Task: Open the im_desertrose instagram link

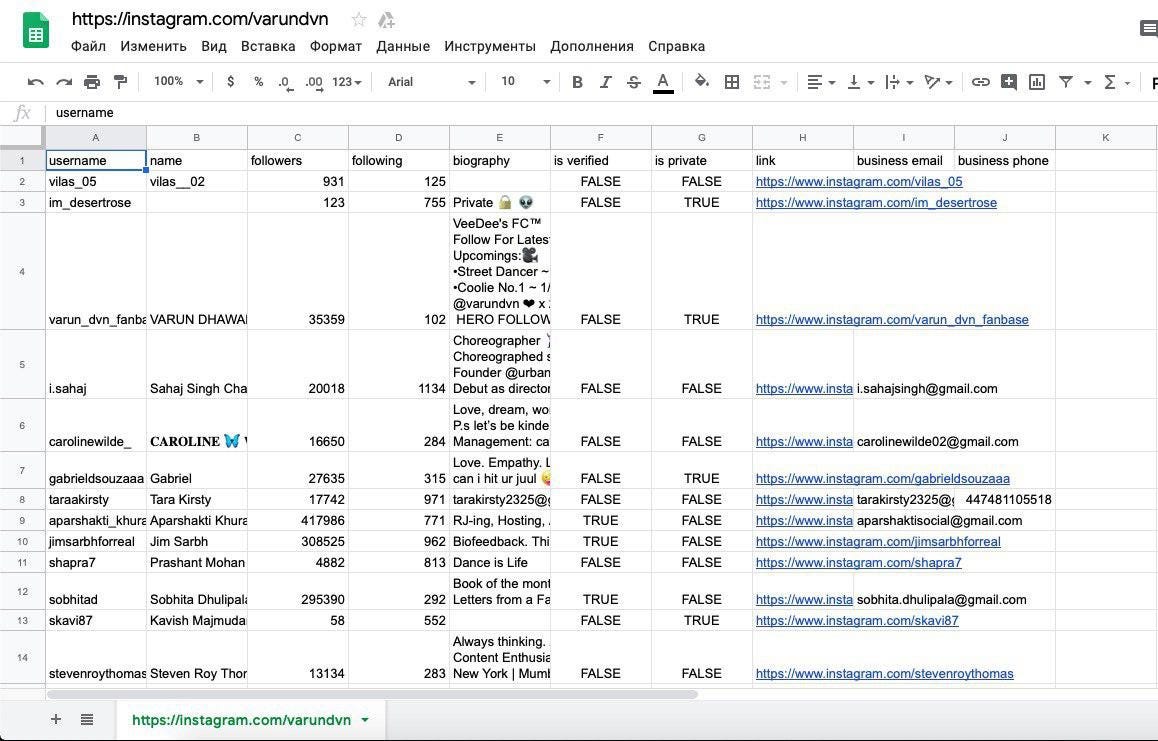Action: click(x=876, y=202)
